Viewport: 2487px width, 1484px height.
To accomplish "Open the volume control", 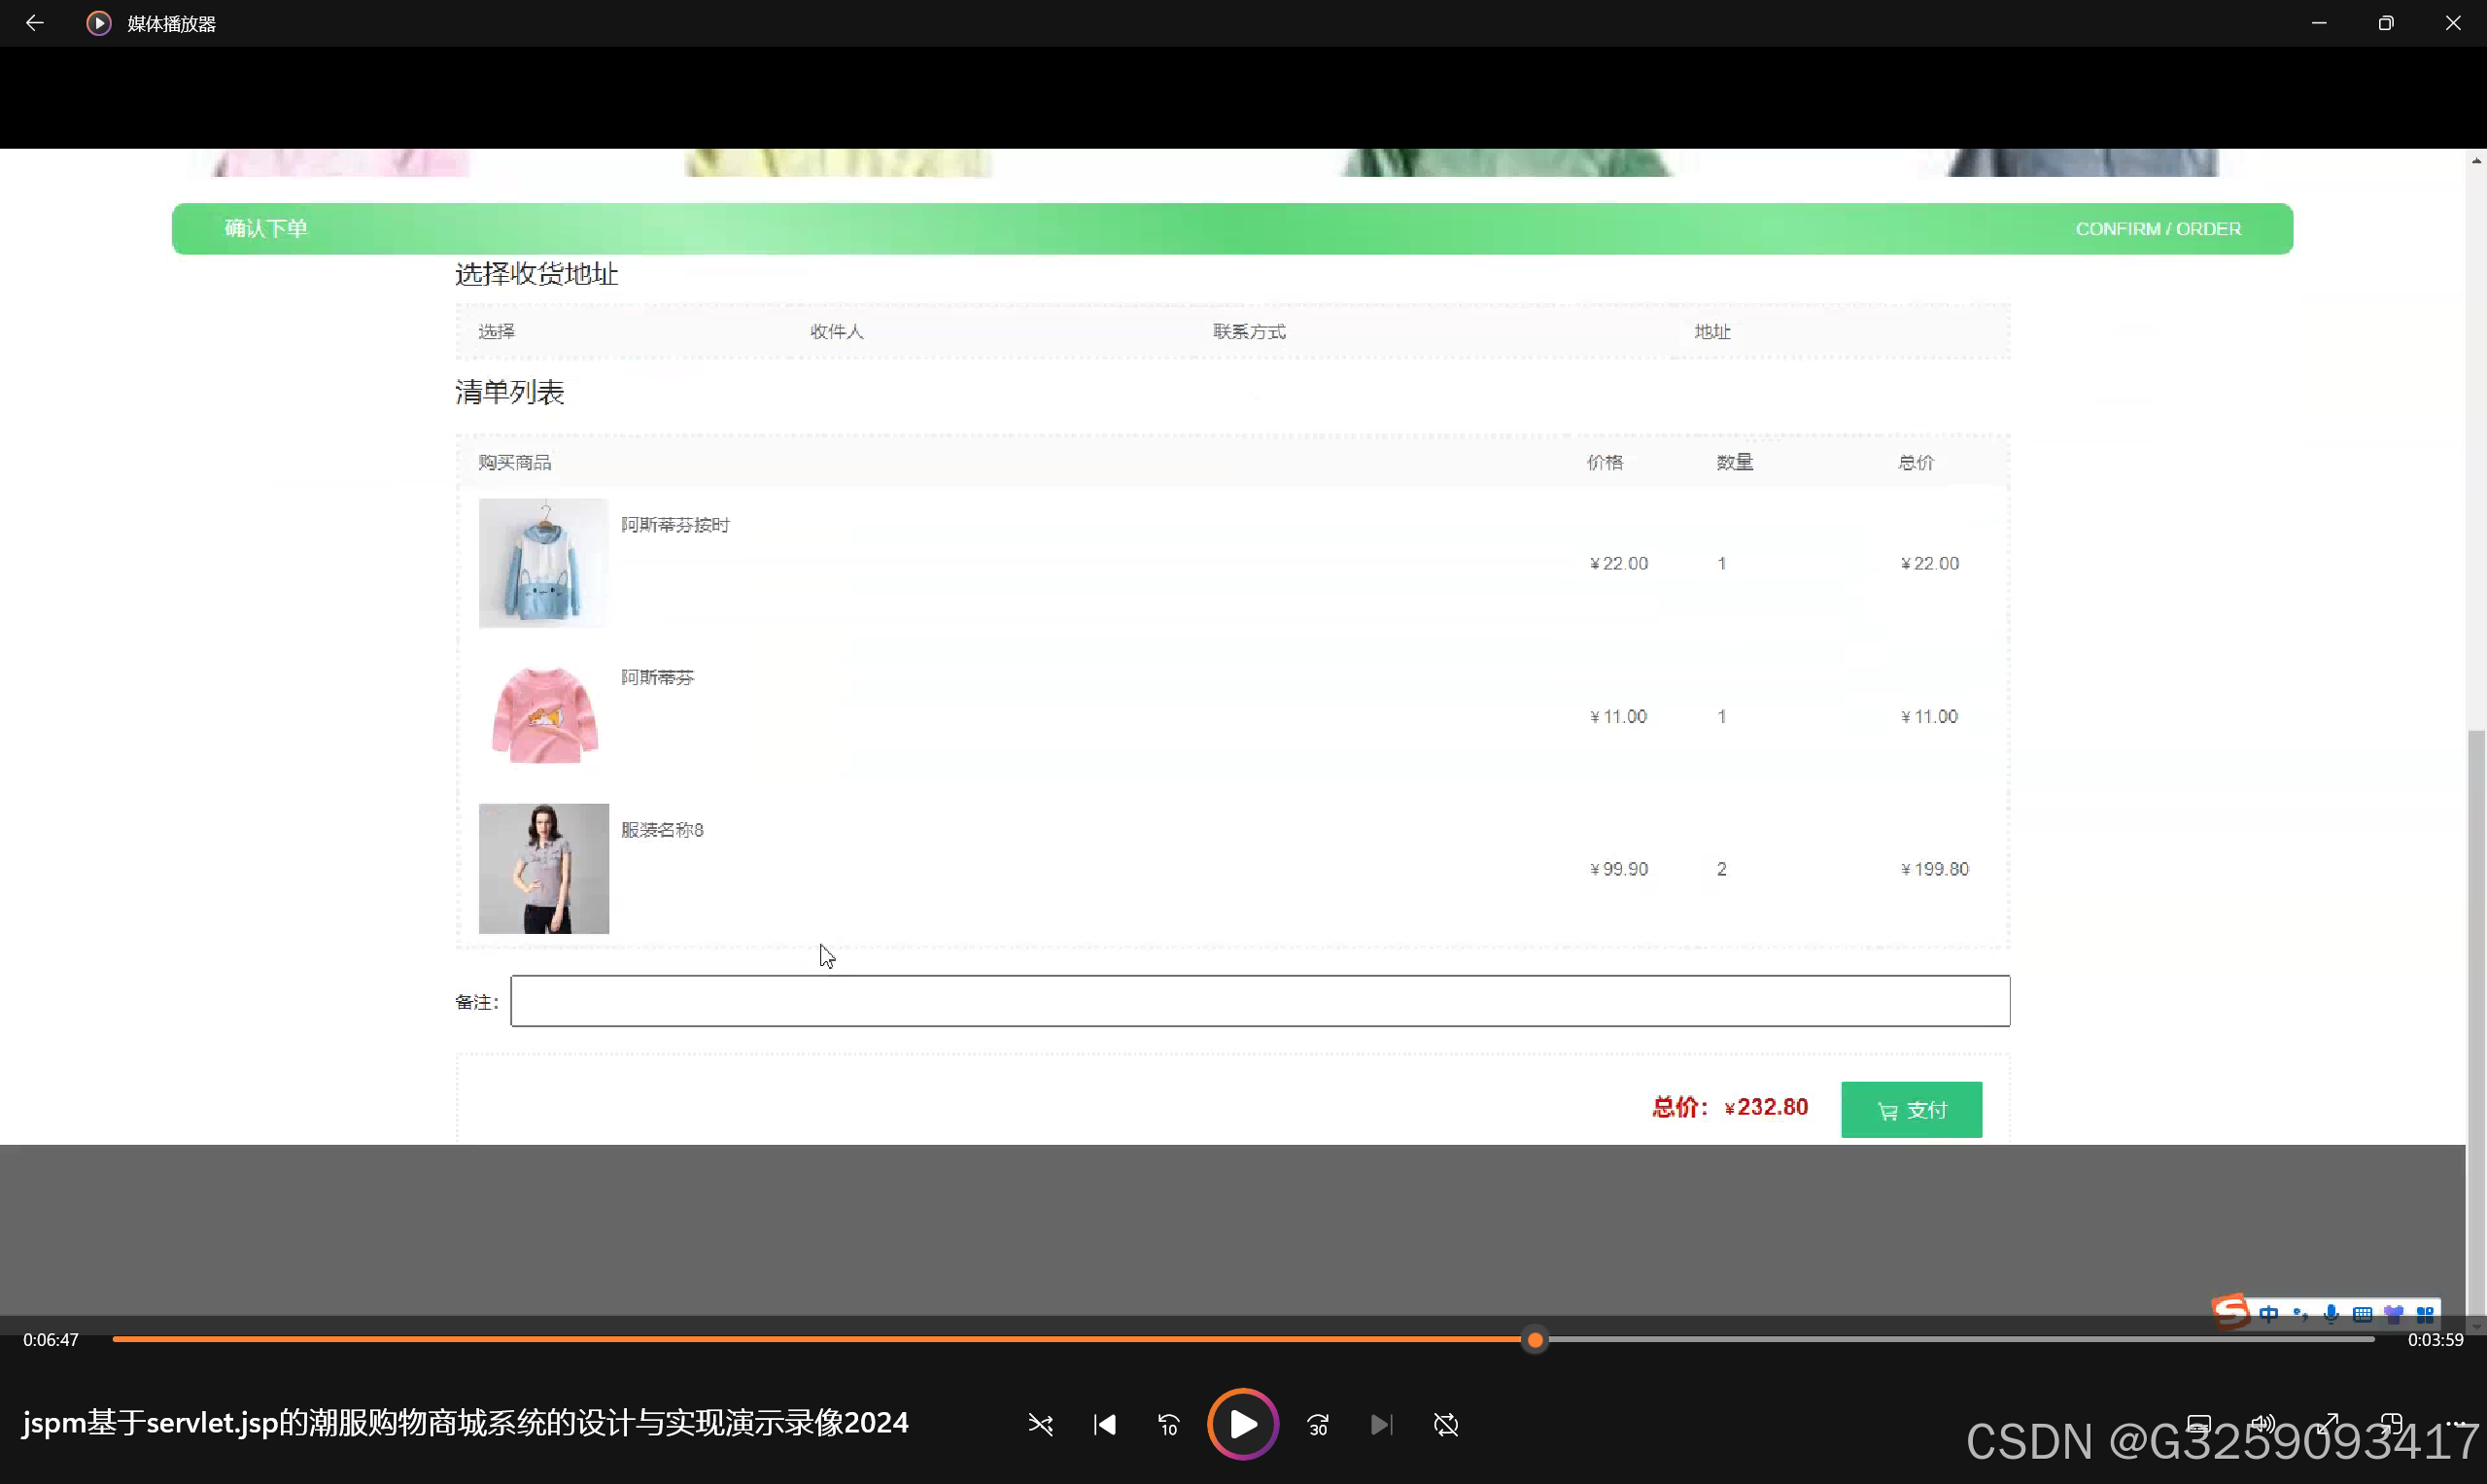I will 2263,1424.
